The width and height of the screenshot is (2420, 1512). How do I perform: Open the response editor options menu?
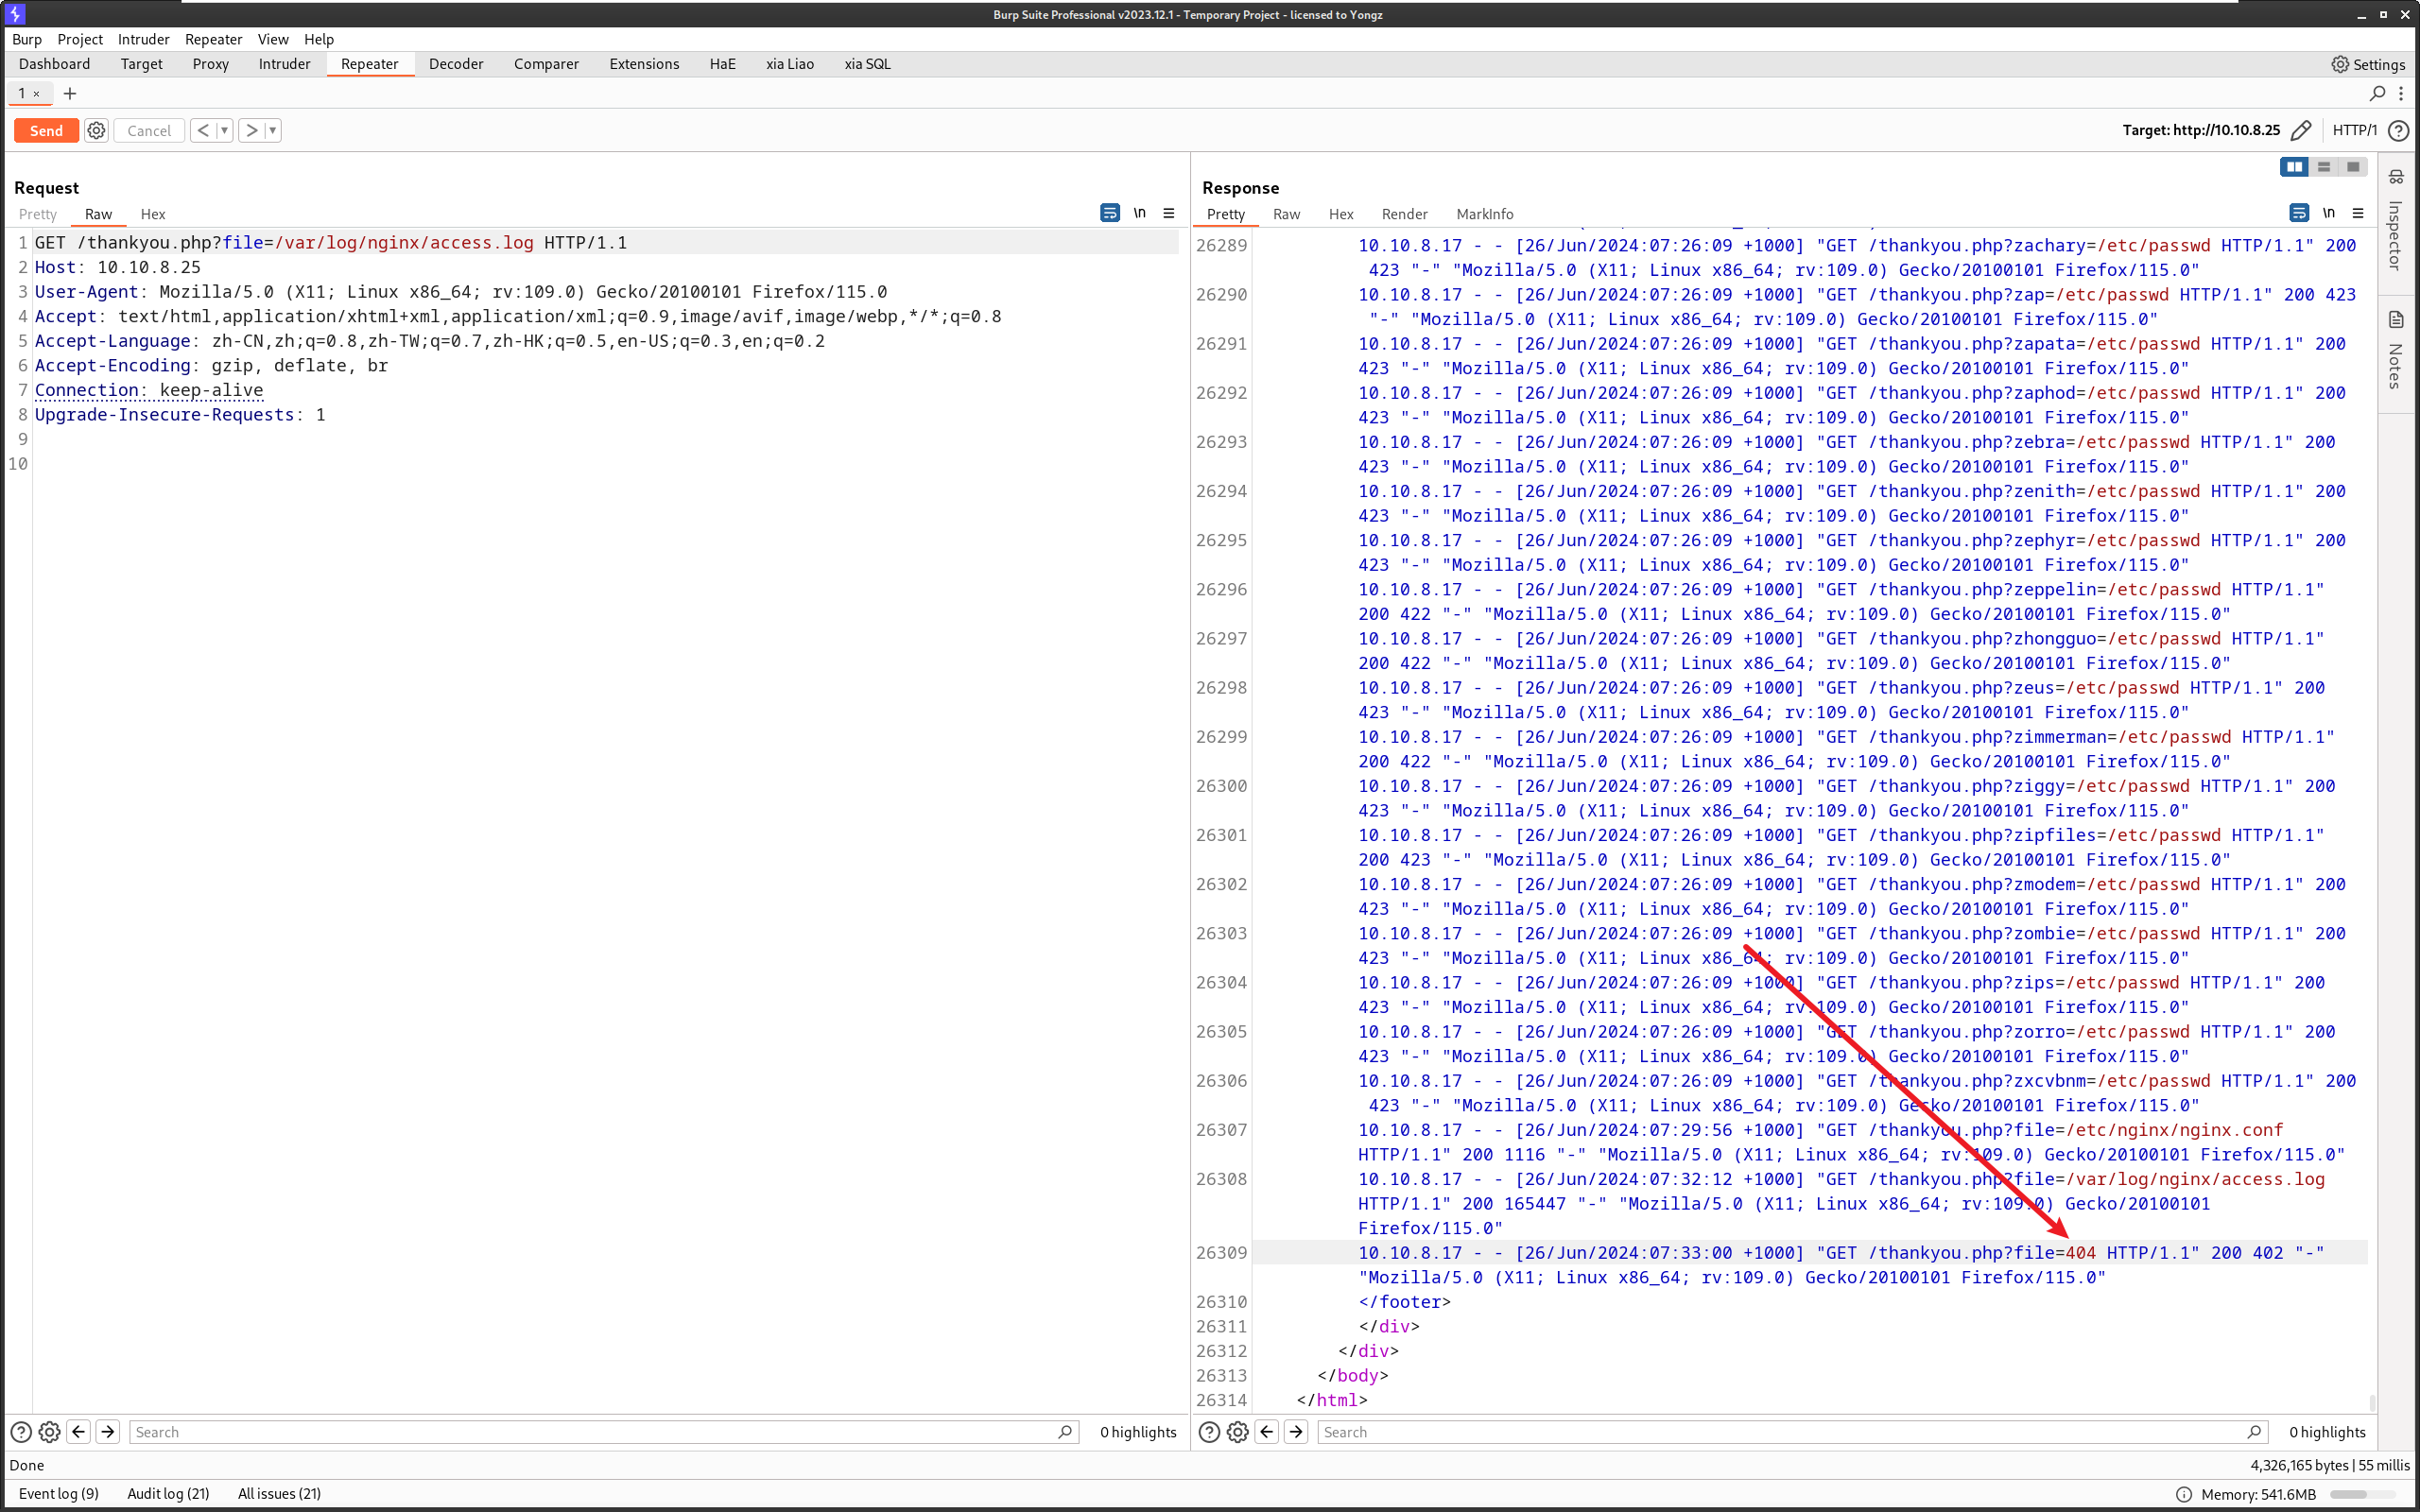(x=2357, y=213)
